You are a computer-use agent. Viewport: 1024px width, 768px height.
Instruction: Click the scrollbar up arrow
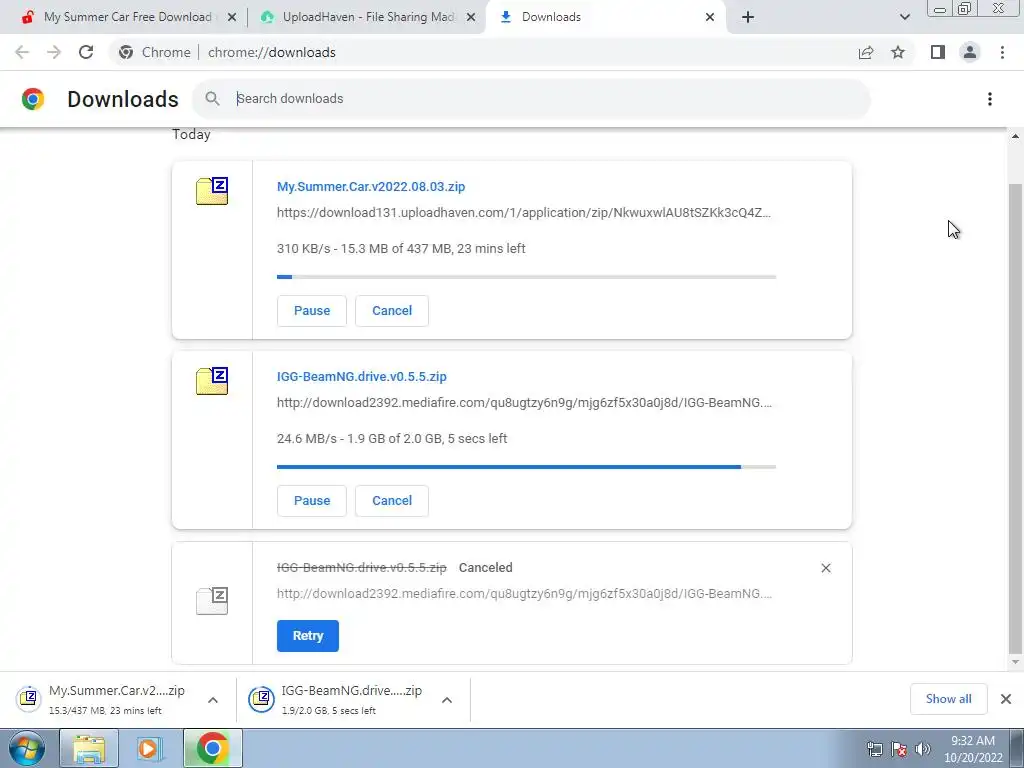click(1015, 136)
